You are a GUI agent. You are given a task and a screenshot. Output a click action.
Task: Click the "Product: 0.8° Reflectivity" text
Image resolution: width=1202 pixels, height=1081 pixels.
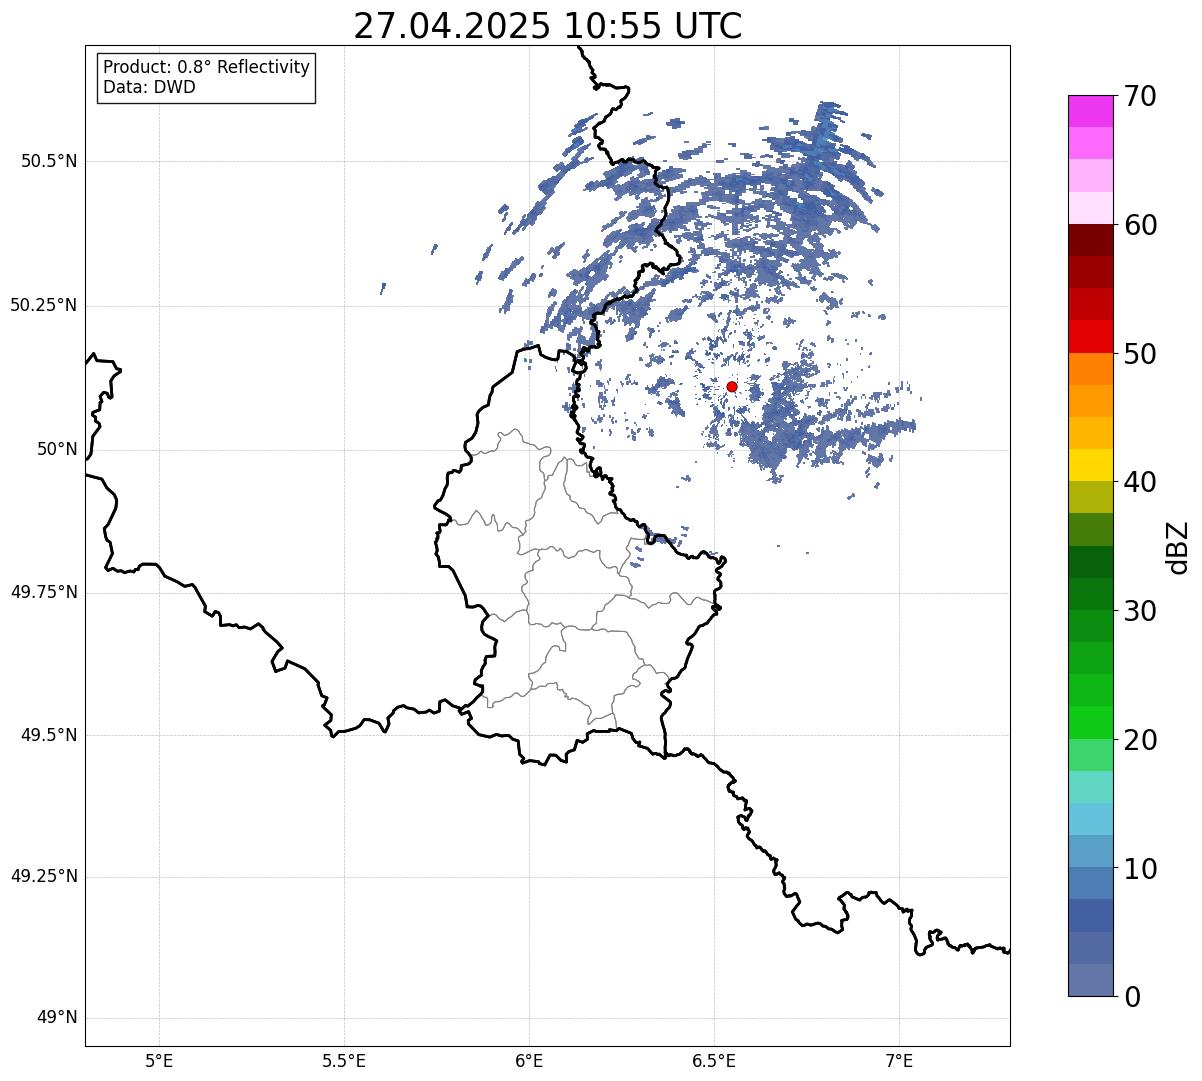[x=207, y=67]
